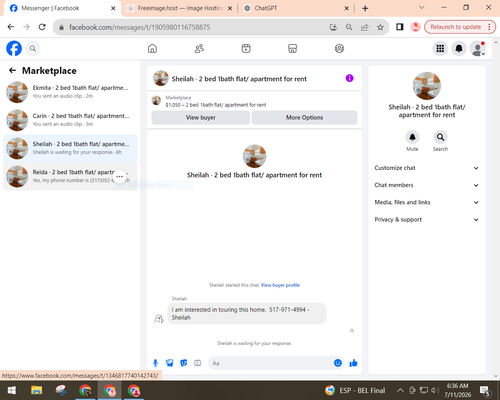500x400 pixels.
Task: Open conversation information purple icon
Action: pos(349,78)
